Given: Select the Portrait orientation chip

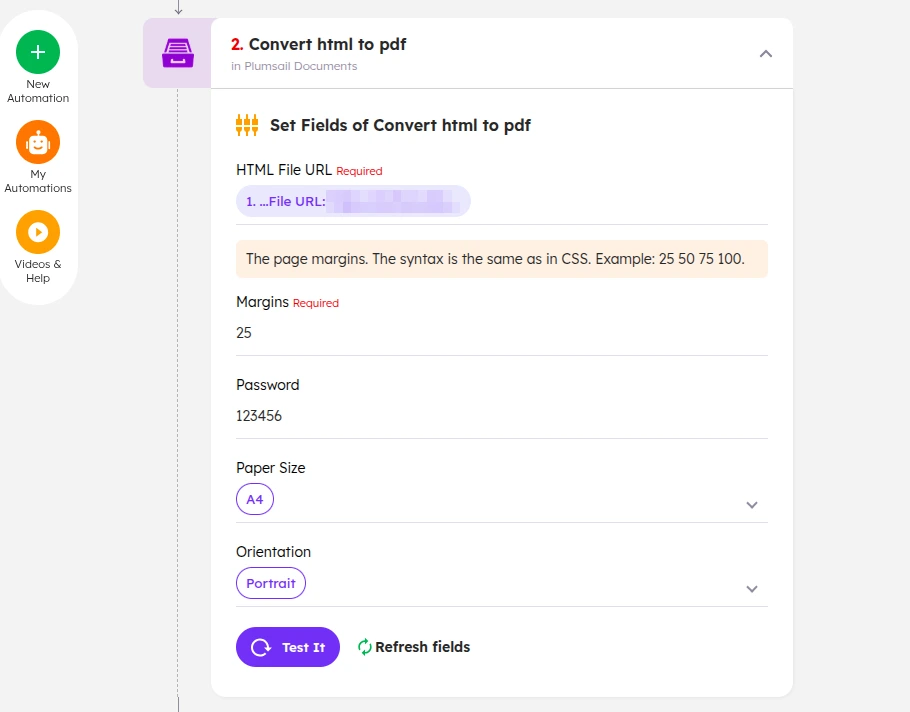Looking at the screenshot, I should (x=271, y=583).
